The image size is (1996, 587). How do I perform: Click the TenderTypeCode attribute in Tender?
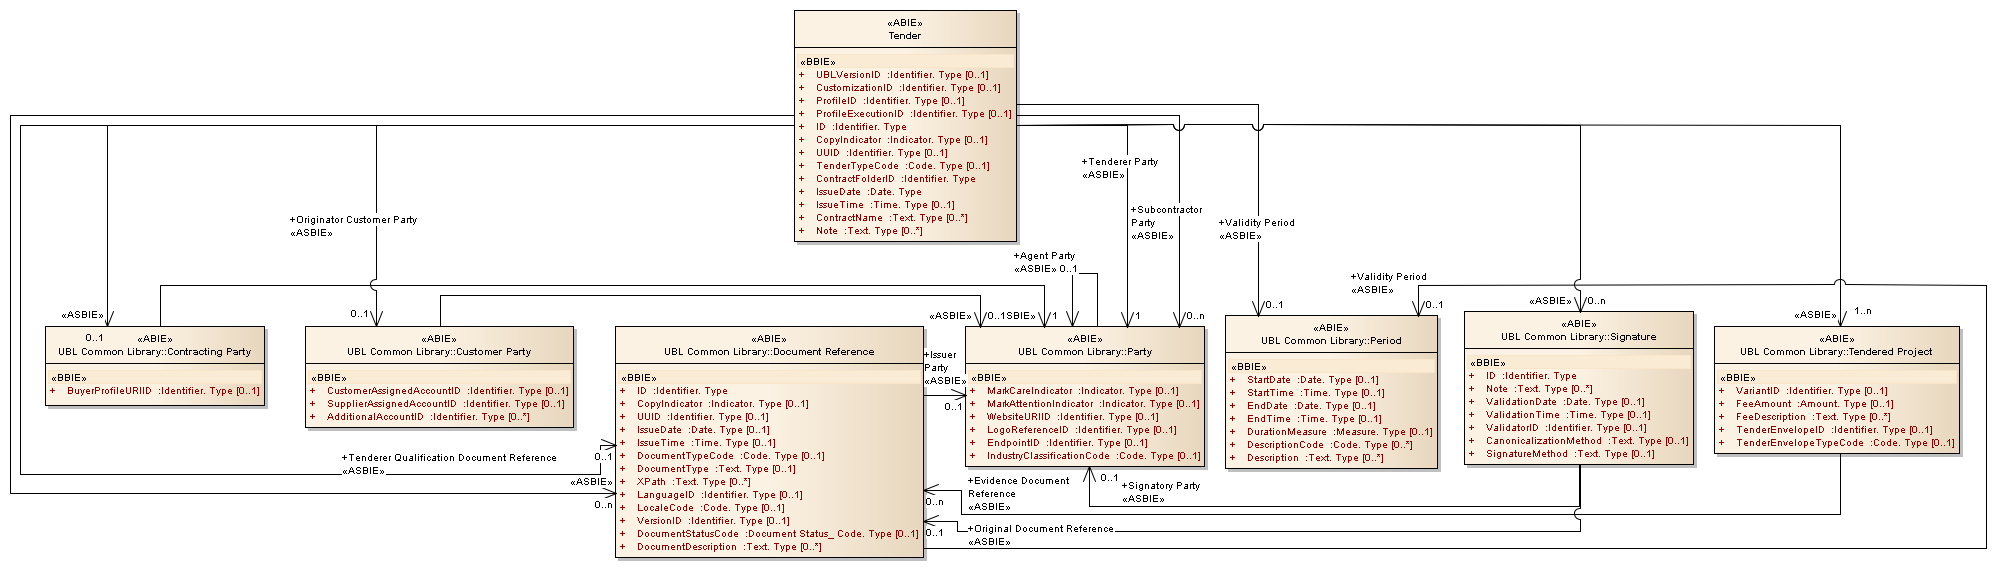902,166
